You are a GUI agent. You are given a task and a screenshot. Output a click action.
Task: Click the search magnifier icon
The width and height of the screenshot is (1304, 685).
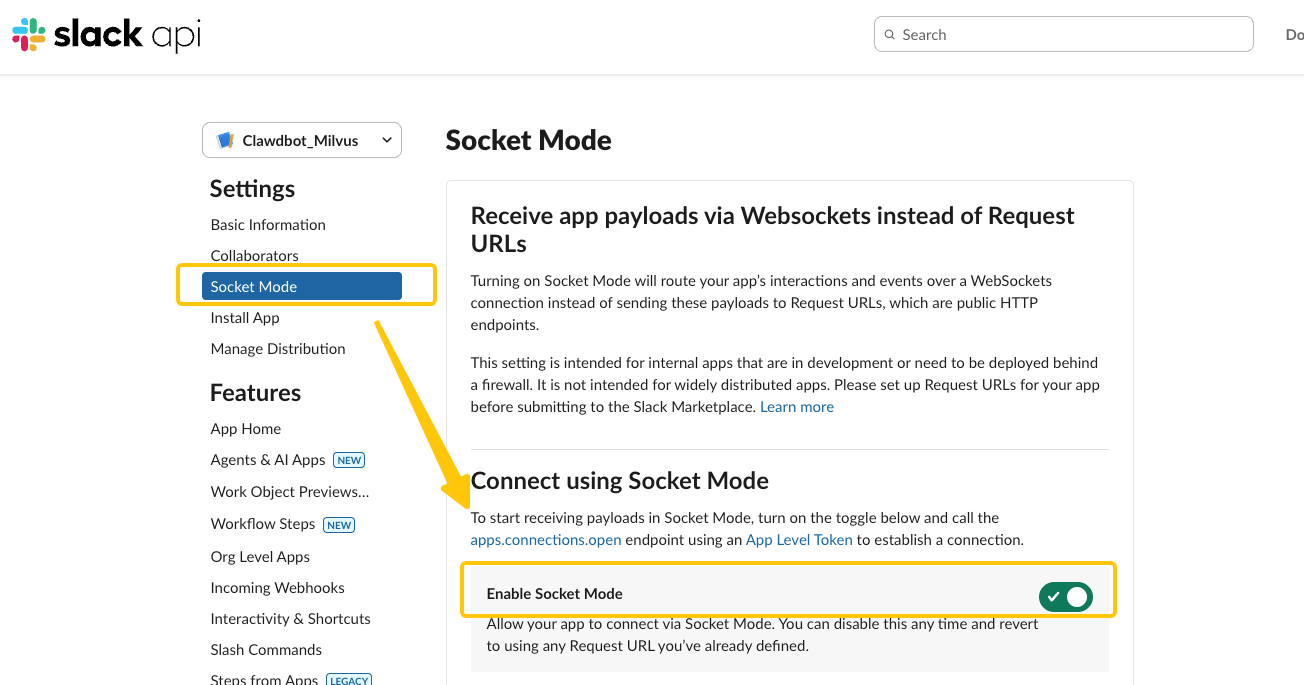pos(890,35)
